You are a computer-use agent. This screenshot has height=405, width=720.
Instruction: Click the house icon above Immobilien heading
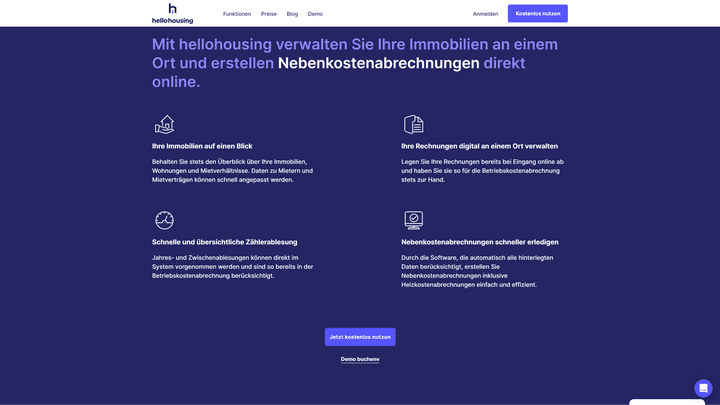click(164, 124)
